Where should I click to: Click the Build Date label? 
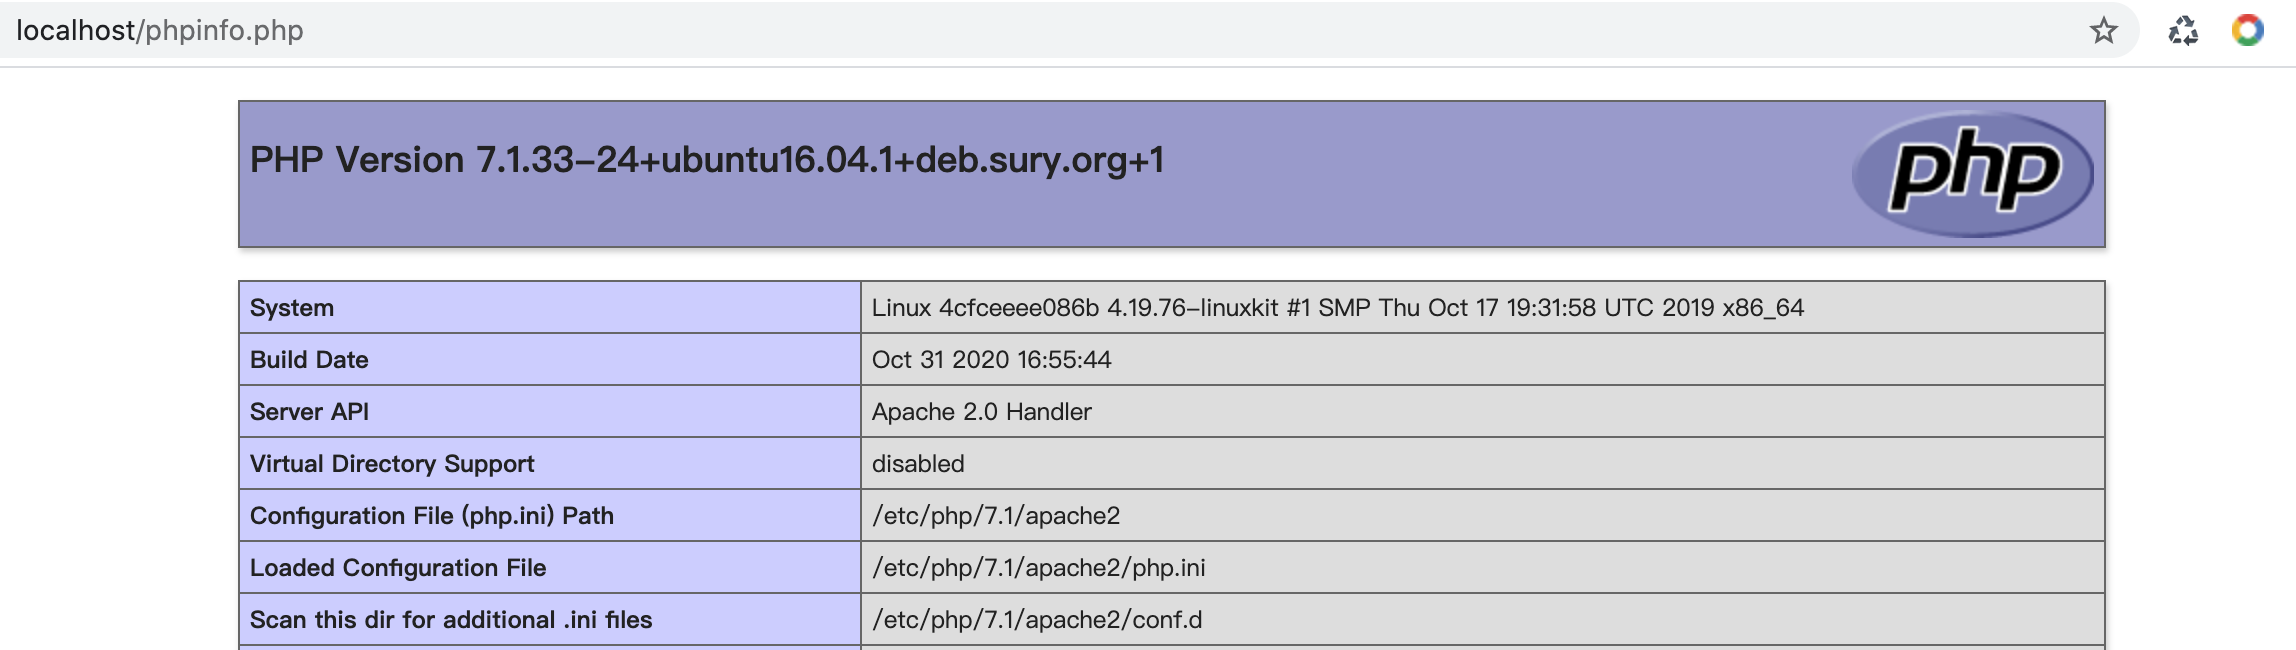309,360
